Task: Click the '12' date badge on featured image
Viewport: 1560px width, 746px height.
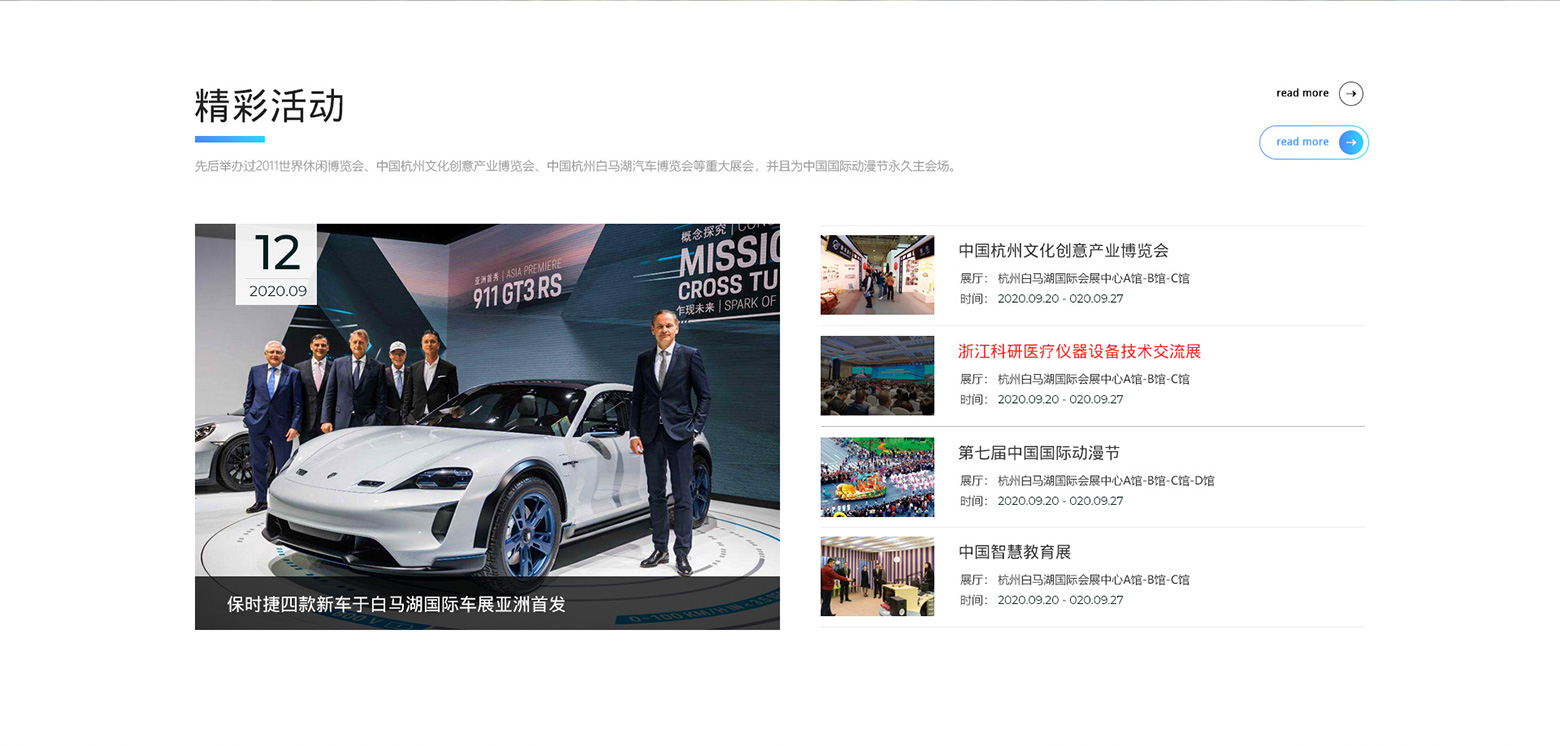Action: coord(276,264)
